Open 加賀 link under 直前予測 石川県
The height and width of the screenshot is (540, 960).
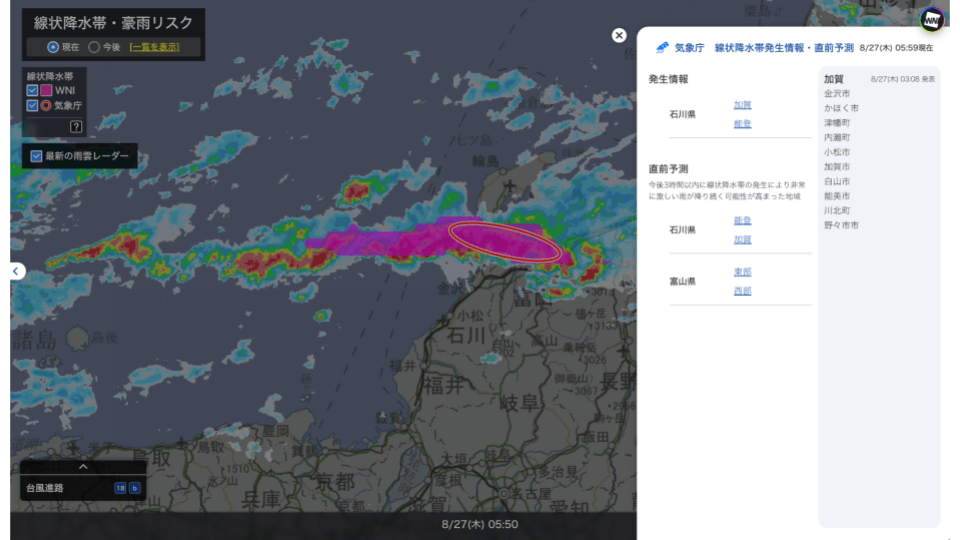[x=742, y=239]
